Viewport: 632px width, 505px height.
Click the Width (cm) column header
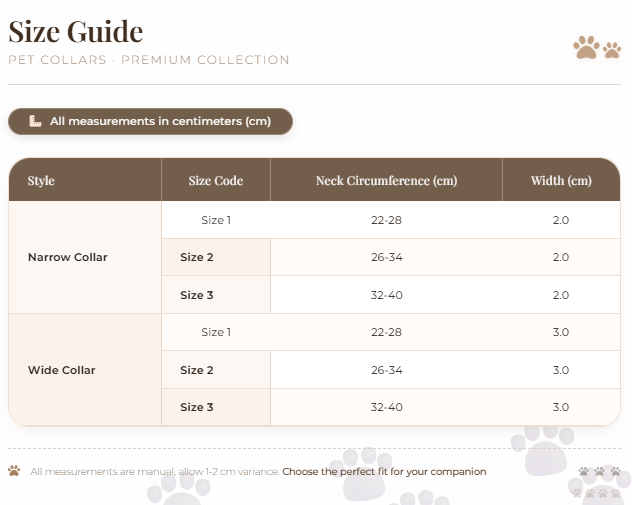[x=561, y=180]
